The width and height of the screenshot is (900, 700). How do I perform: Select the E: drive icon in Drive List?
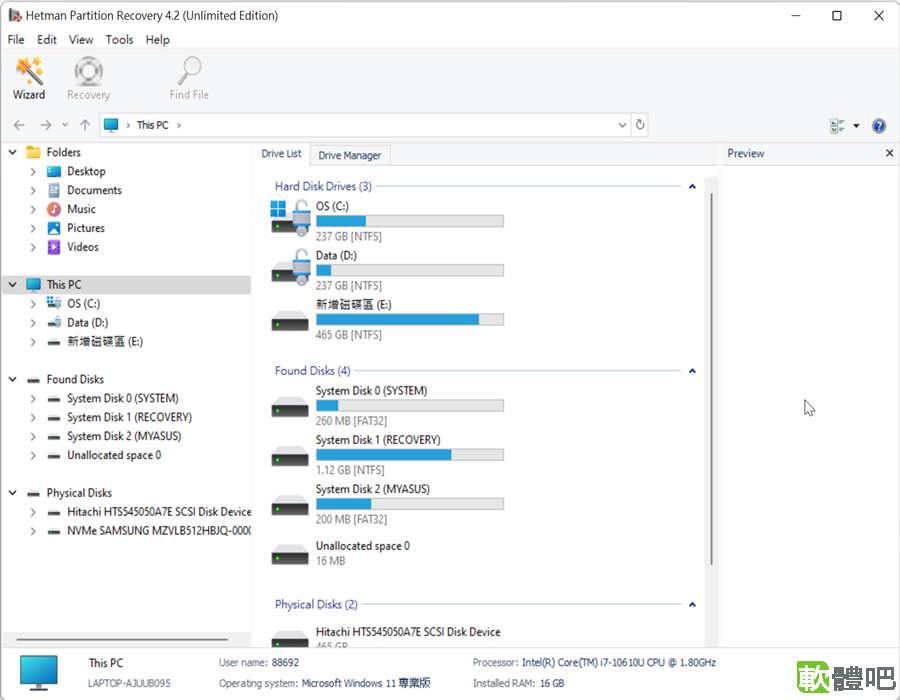290,321
